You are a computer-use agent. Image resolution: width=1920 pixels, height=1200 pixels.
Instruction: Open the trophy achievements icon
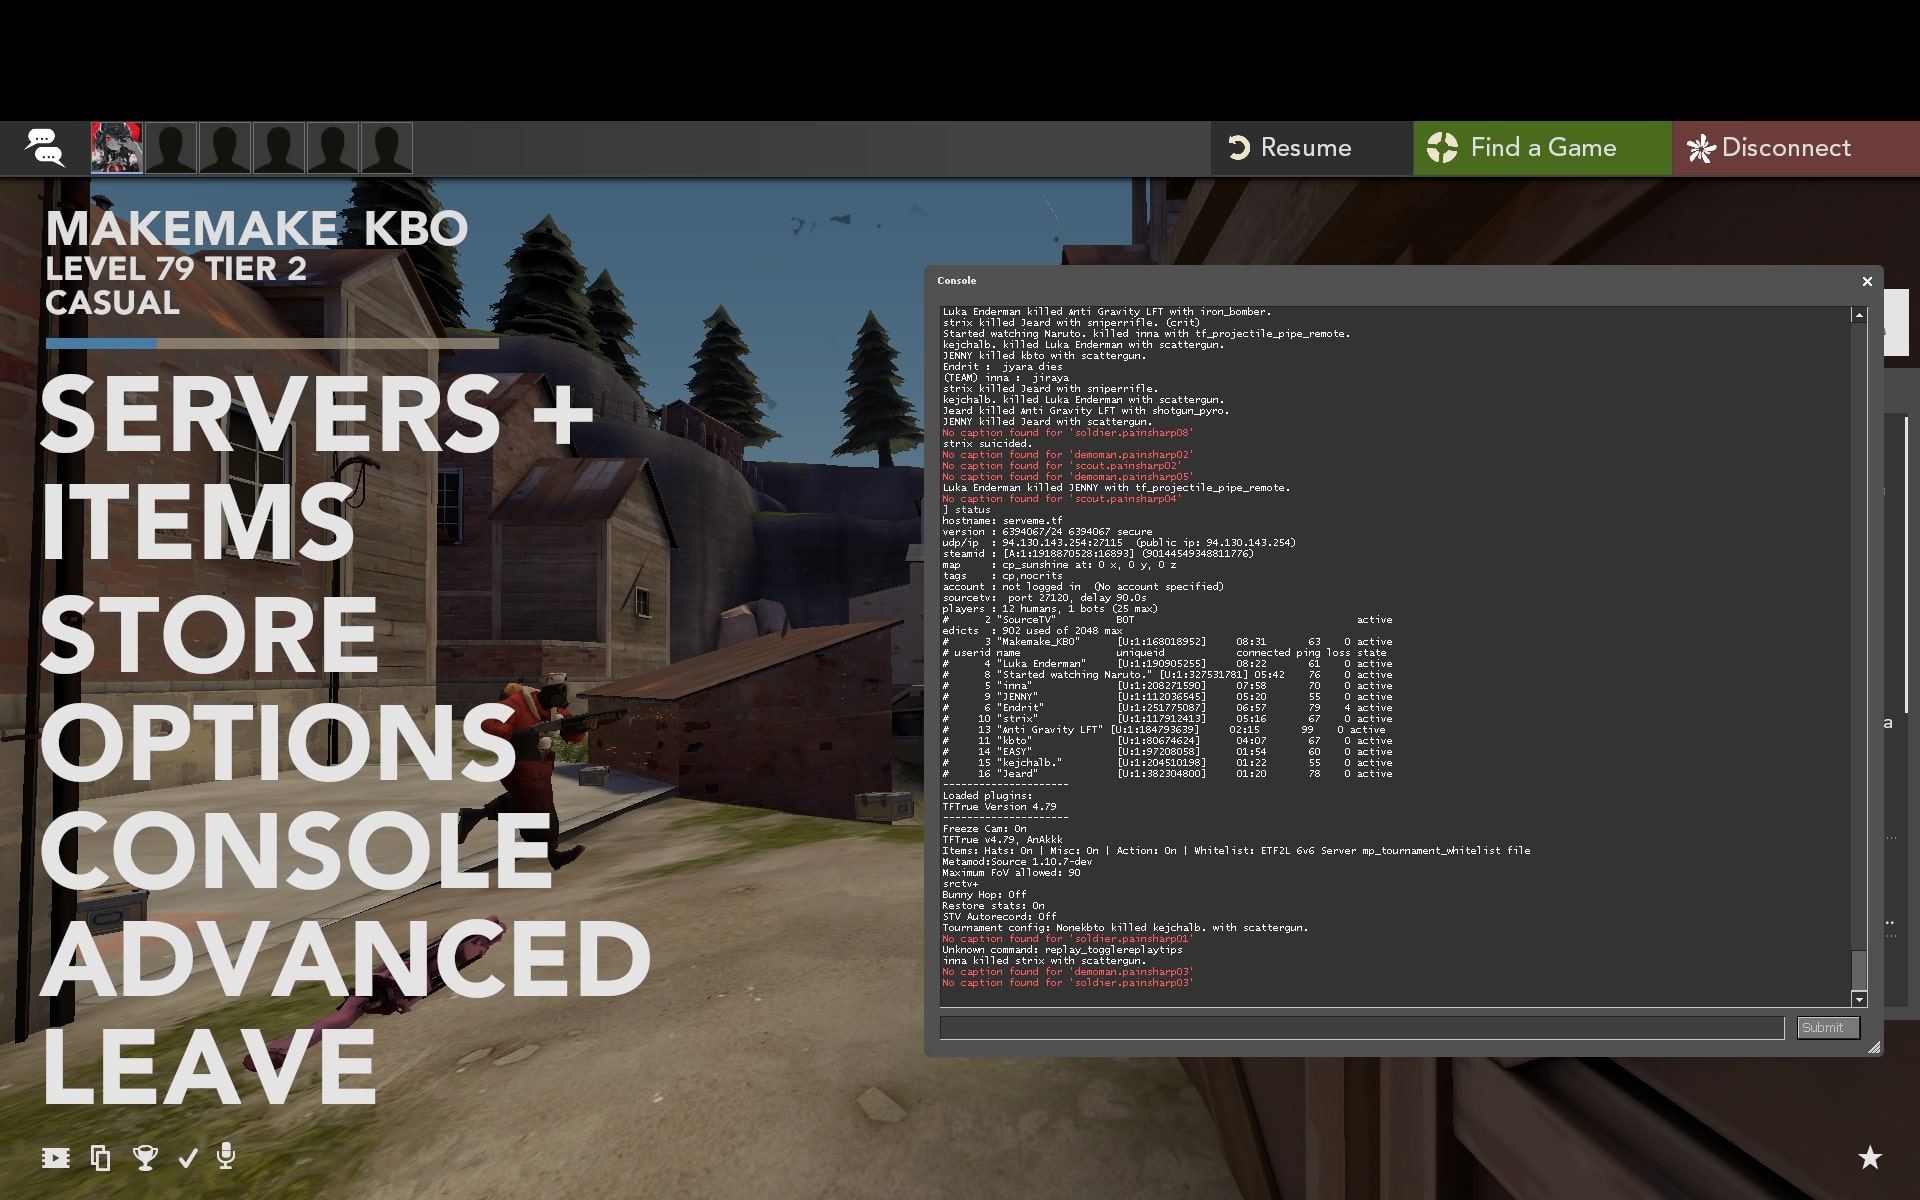point(145,1158)
